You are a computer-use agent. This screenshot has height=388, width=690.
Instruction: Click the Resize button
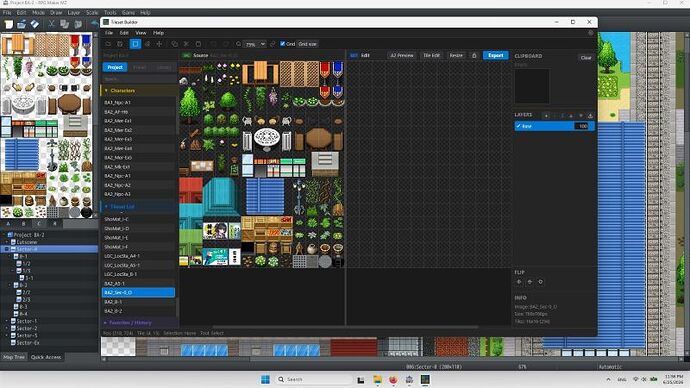point(456,55)
